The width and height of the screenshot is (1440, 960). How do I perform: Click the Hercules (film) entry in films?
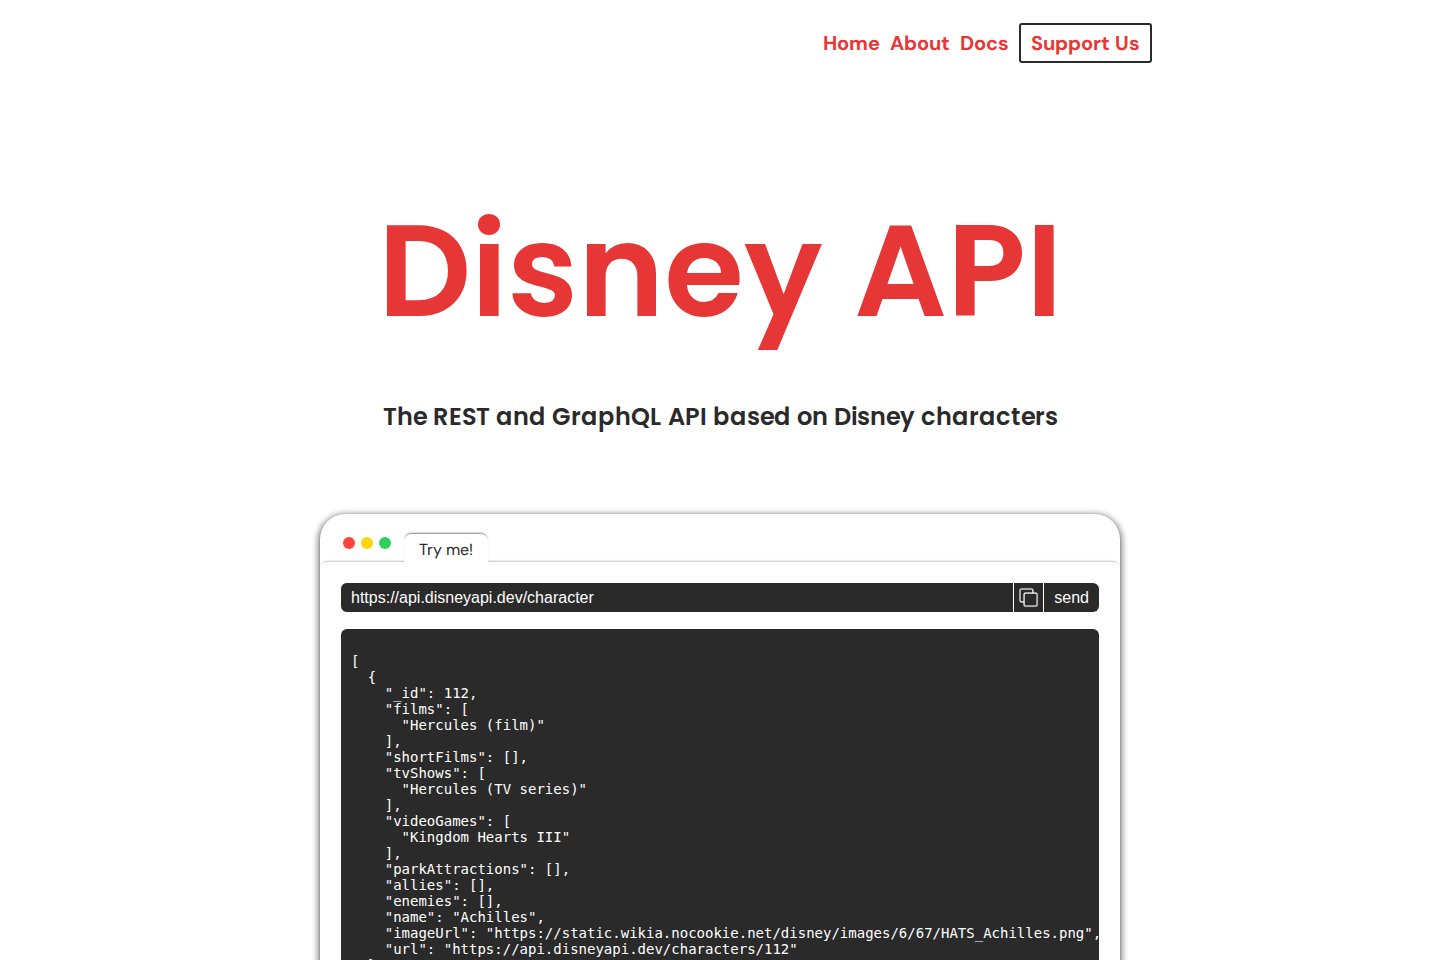point(473,725)
